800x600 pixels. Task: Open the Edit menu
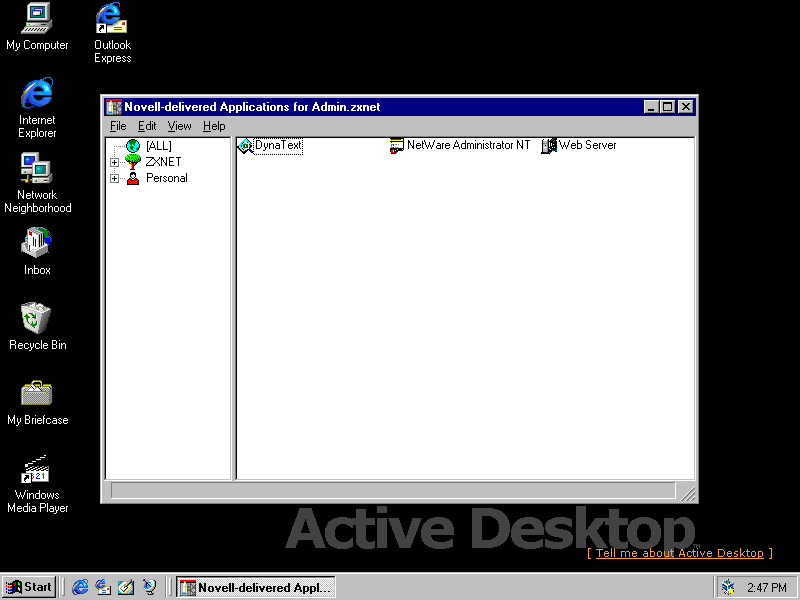coord(147,126)
